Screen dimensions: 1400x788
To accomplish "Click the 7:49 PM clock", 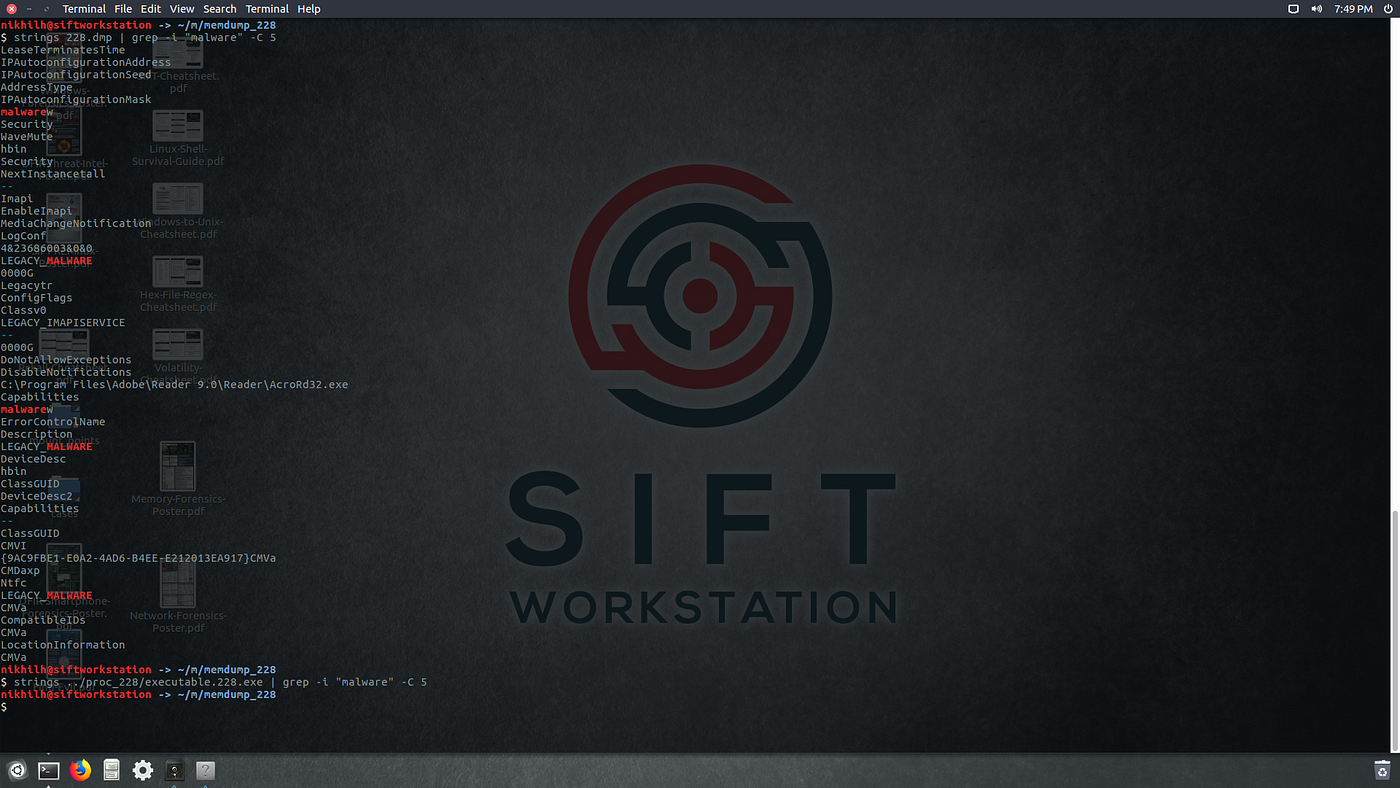I will pyautogui.click(x=1353, y=8).
